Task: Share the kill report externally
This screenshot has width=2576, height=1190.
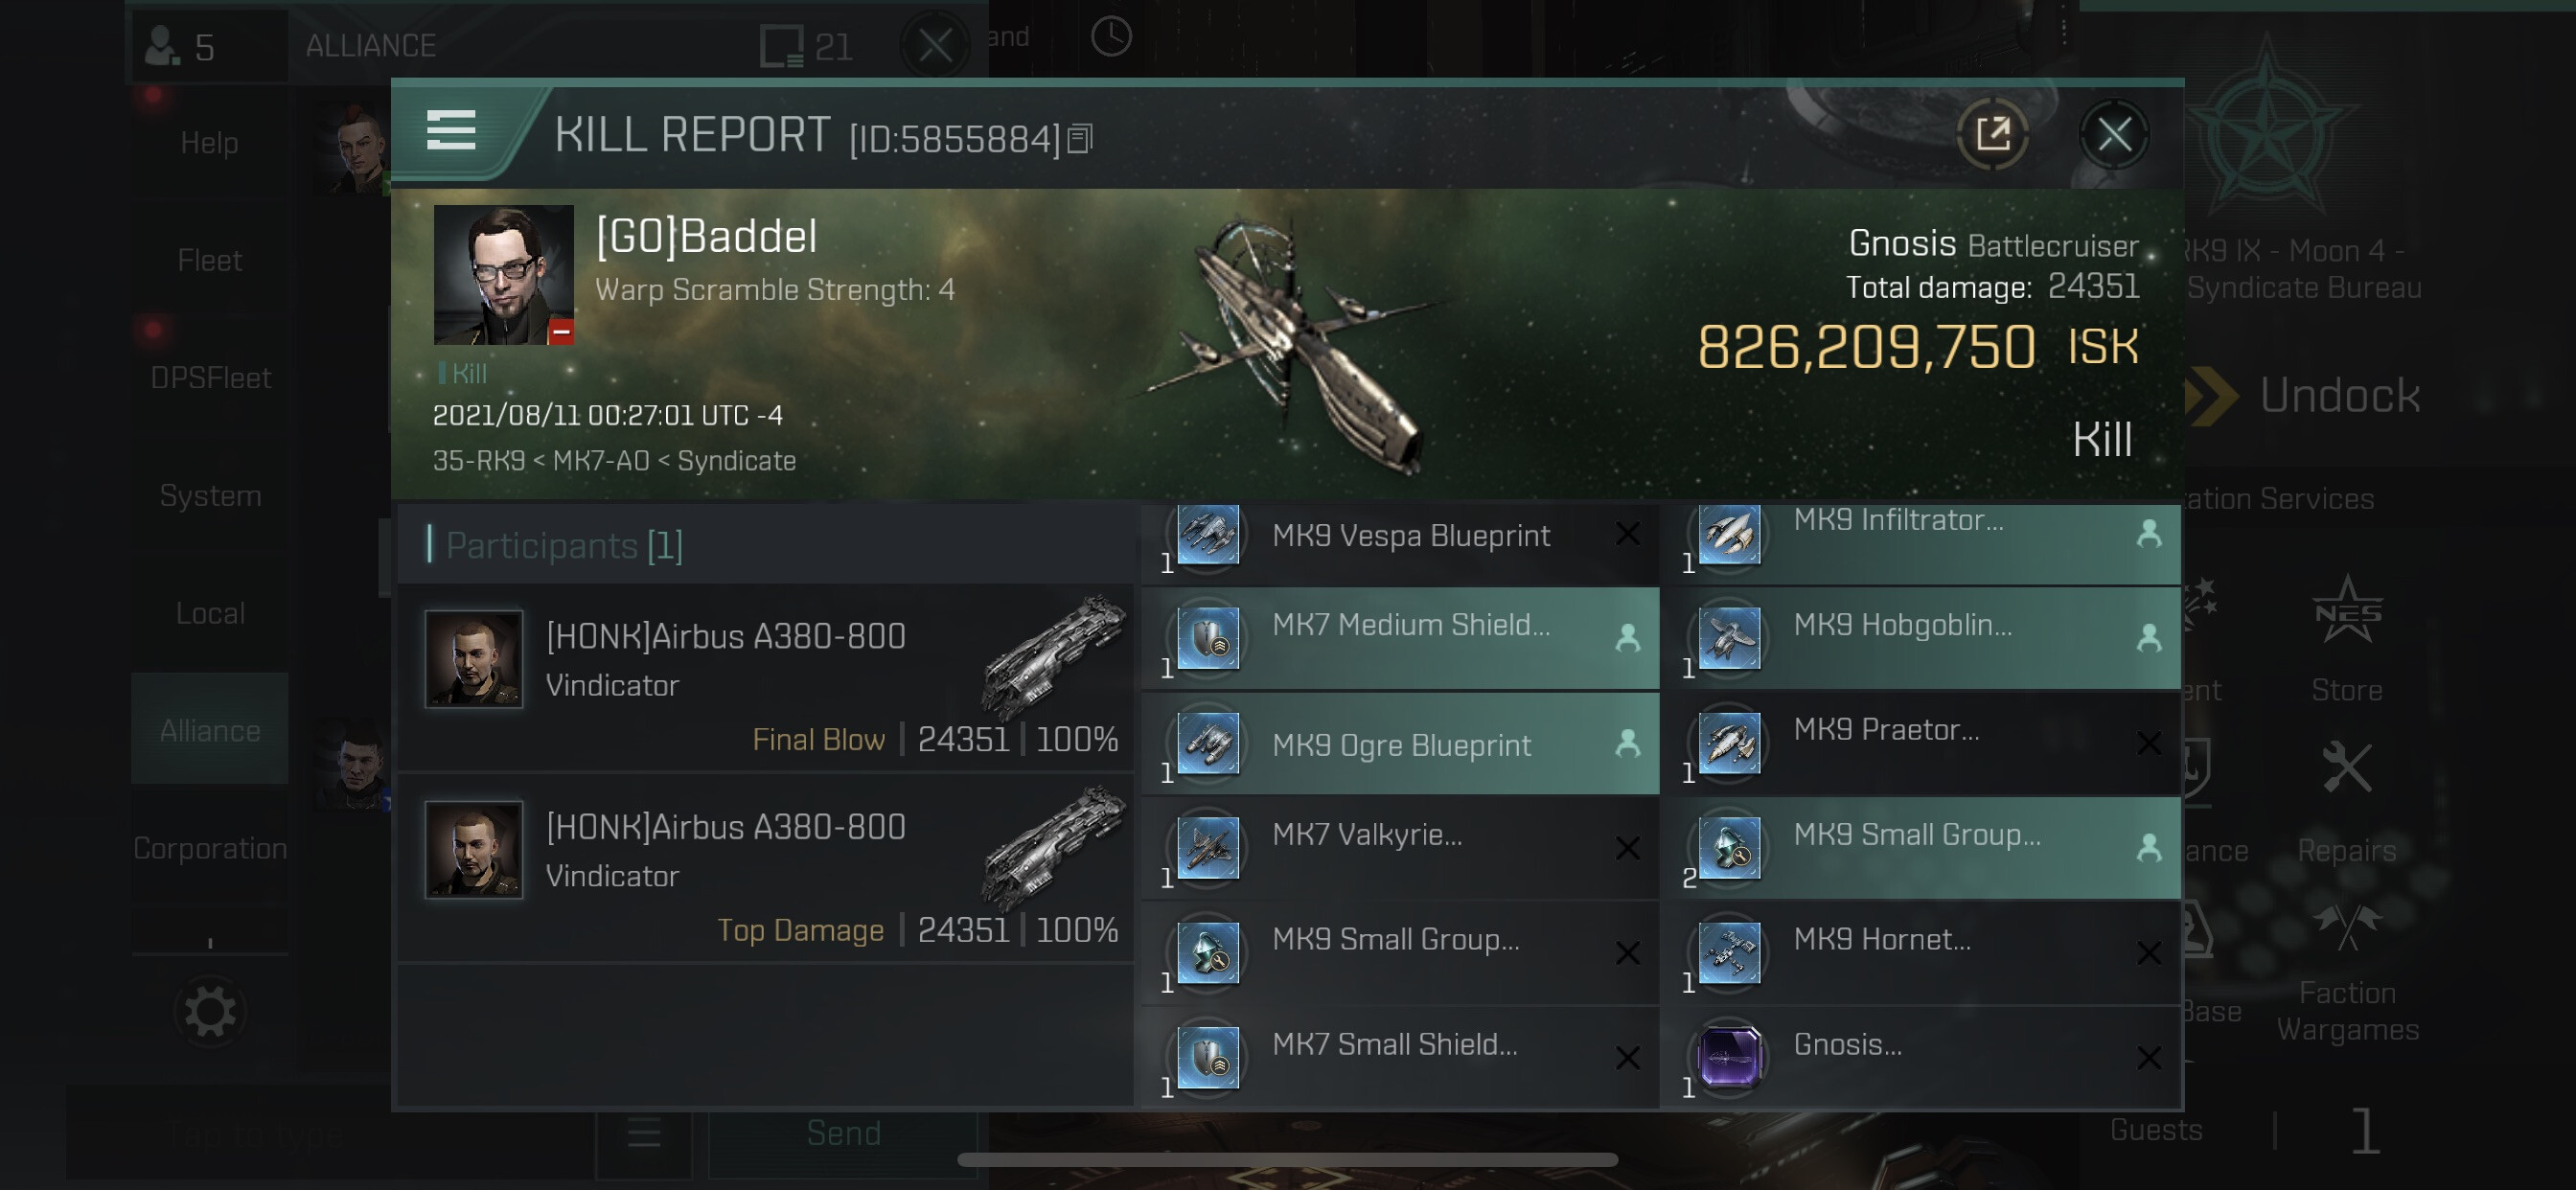Action: [x=1992, y=133]
